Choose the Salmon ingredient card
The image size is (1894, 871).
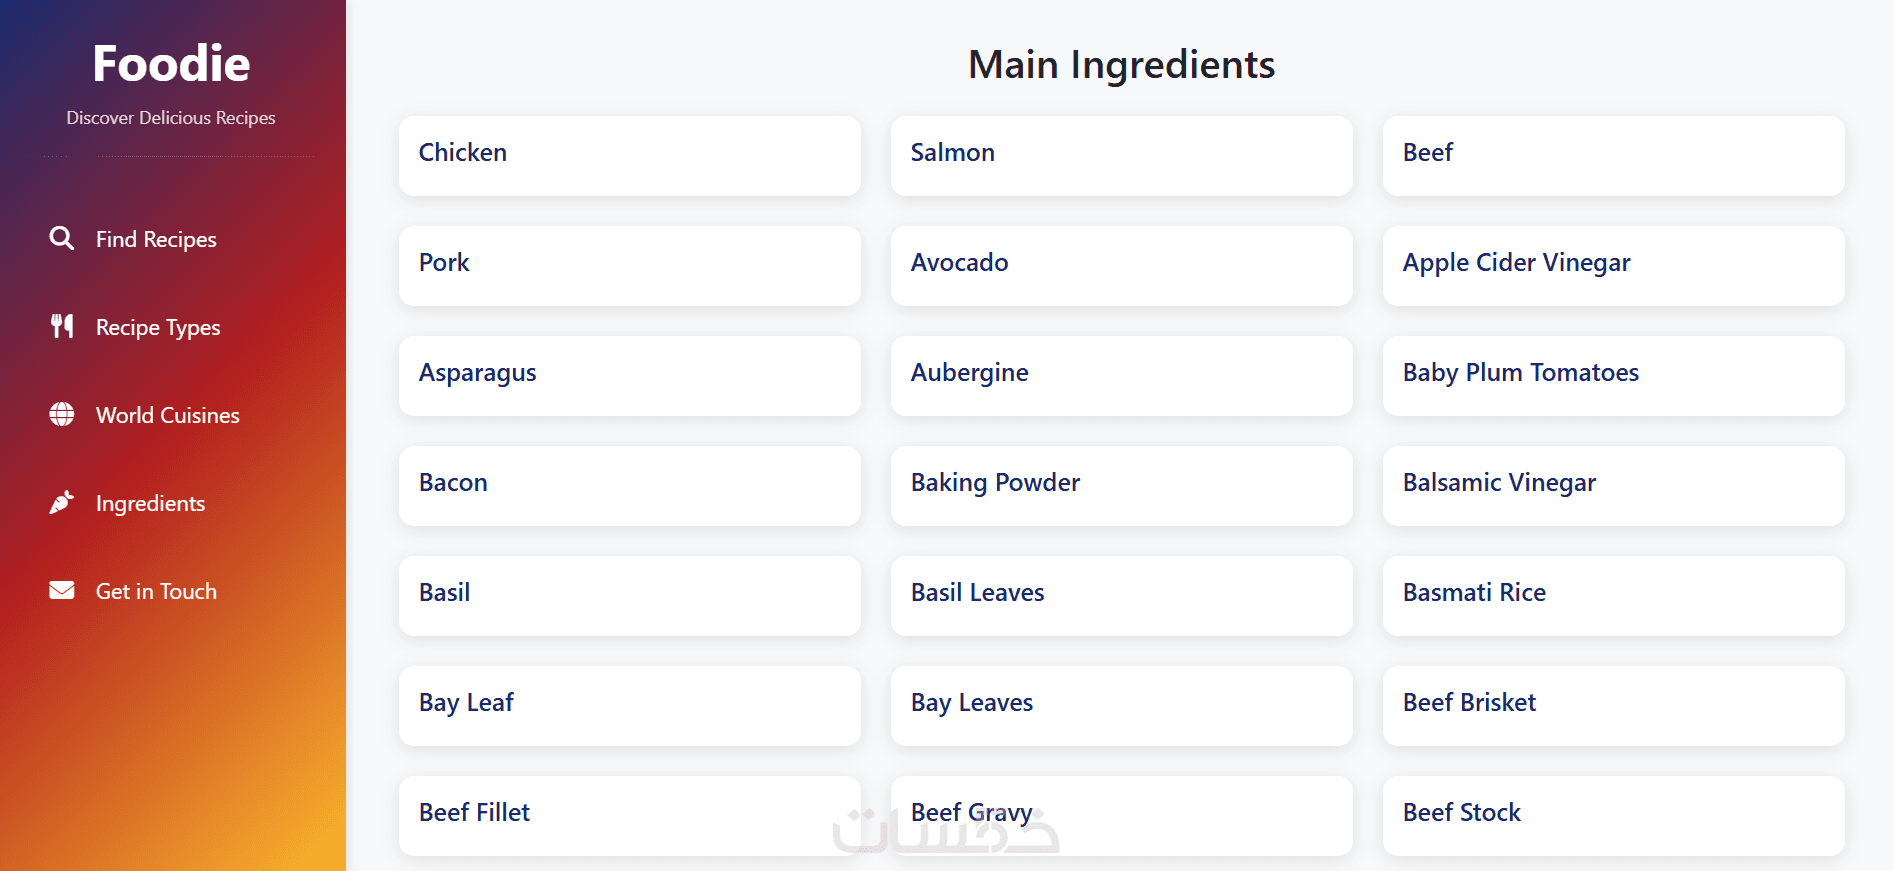(x=1121, y=155)
